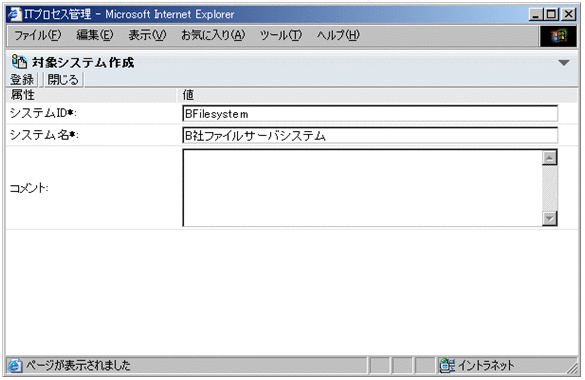Click the 属性 column header
585x380 pixels.
(22, 95)
